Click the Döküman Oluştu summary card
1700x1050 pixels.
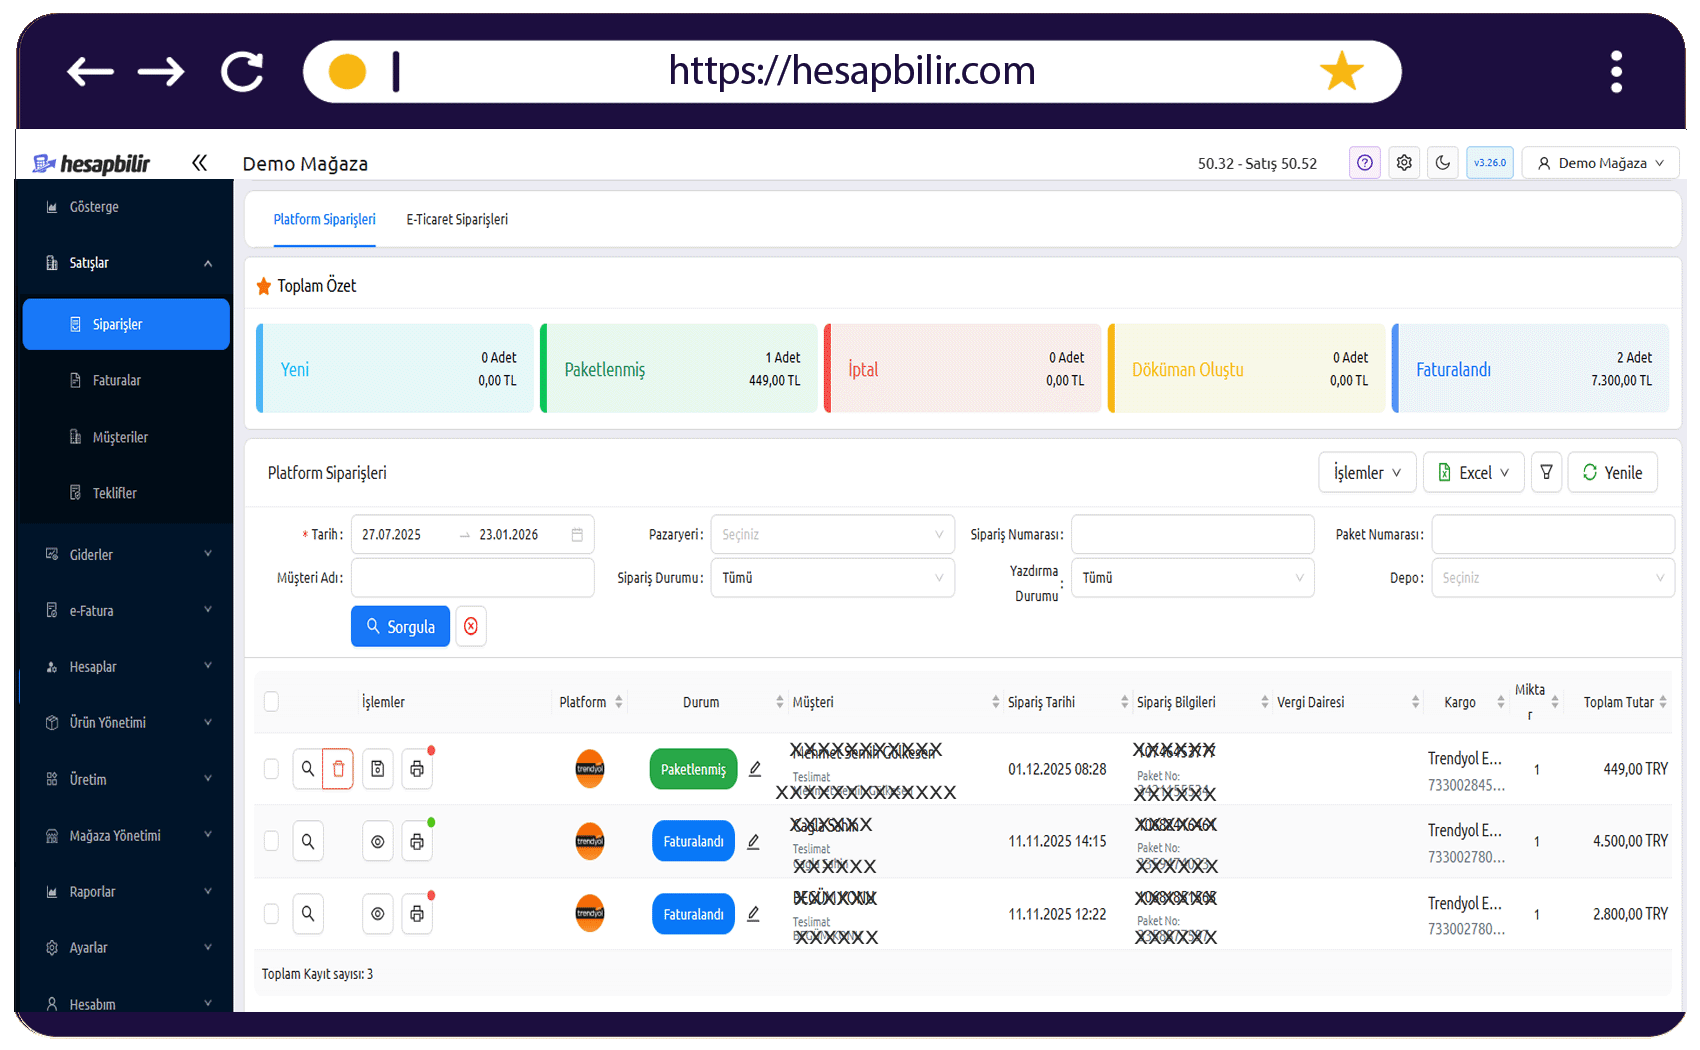(x=1247, y=368)
